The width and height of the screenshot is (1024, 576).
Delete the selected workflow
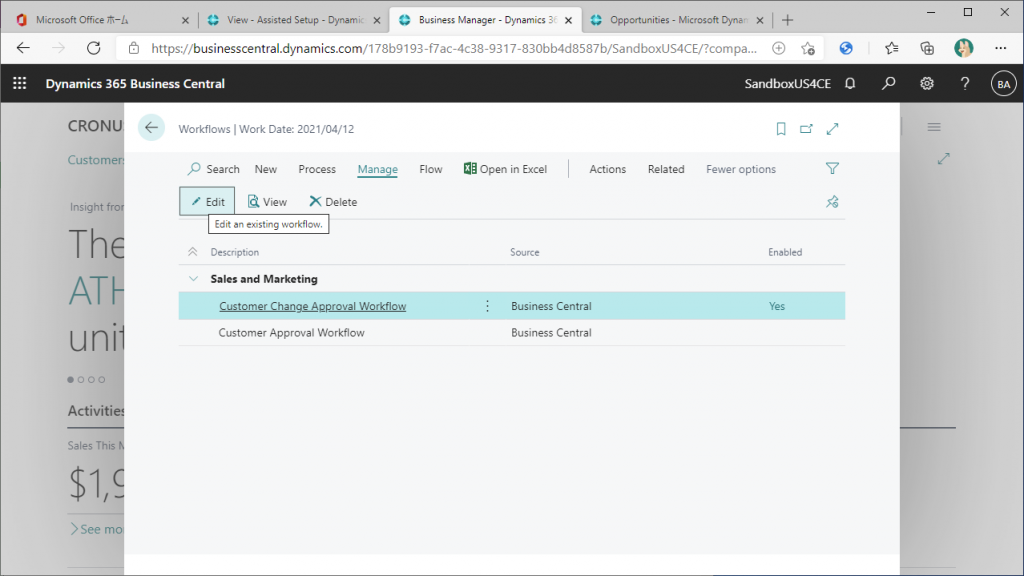coord(333,202)
